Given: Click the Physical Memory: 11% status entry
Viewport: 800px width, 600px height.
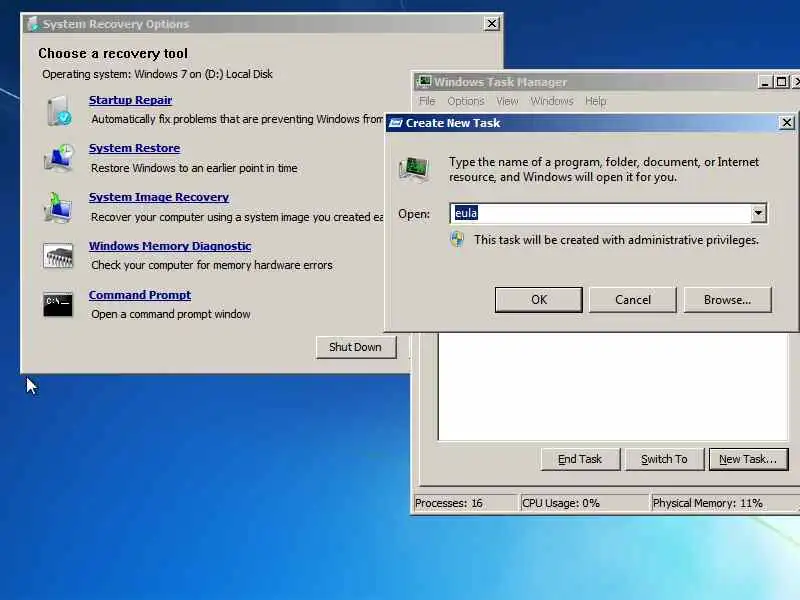Looking at the screenshot, I should [x=724, y=503].
